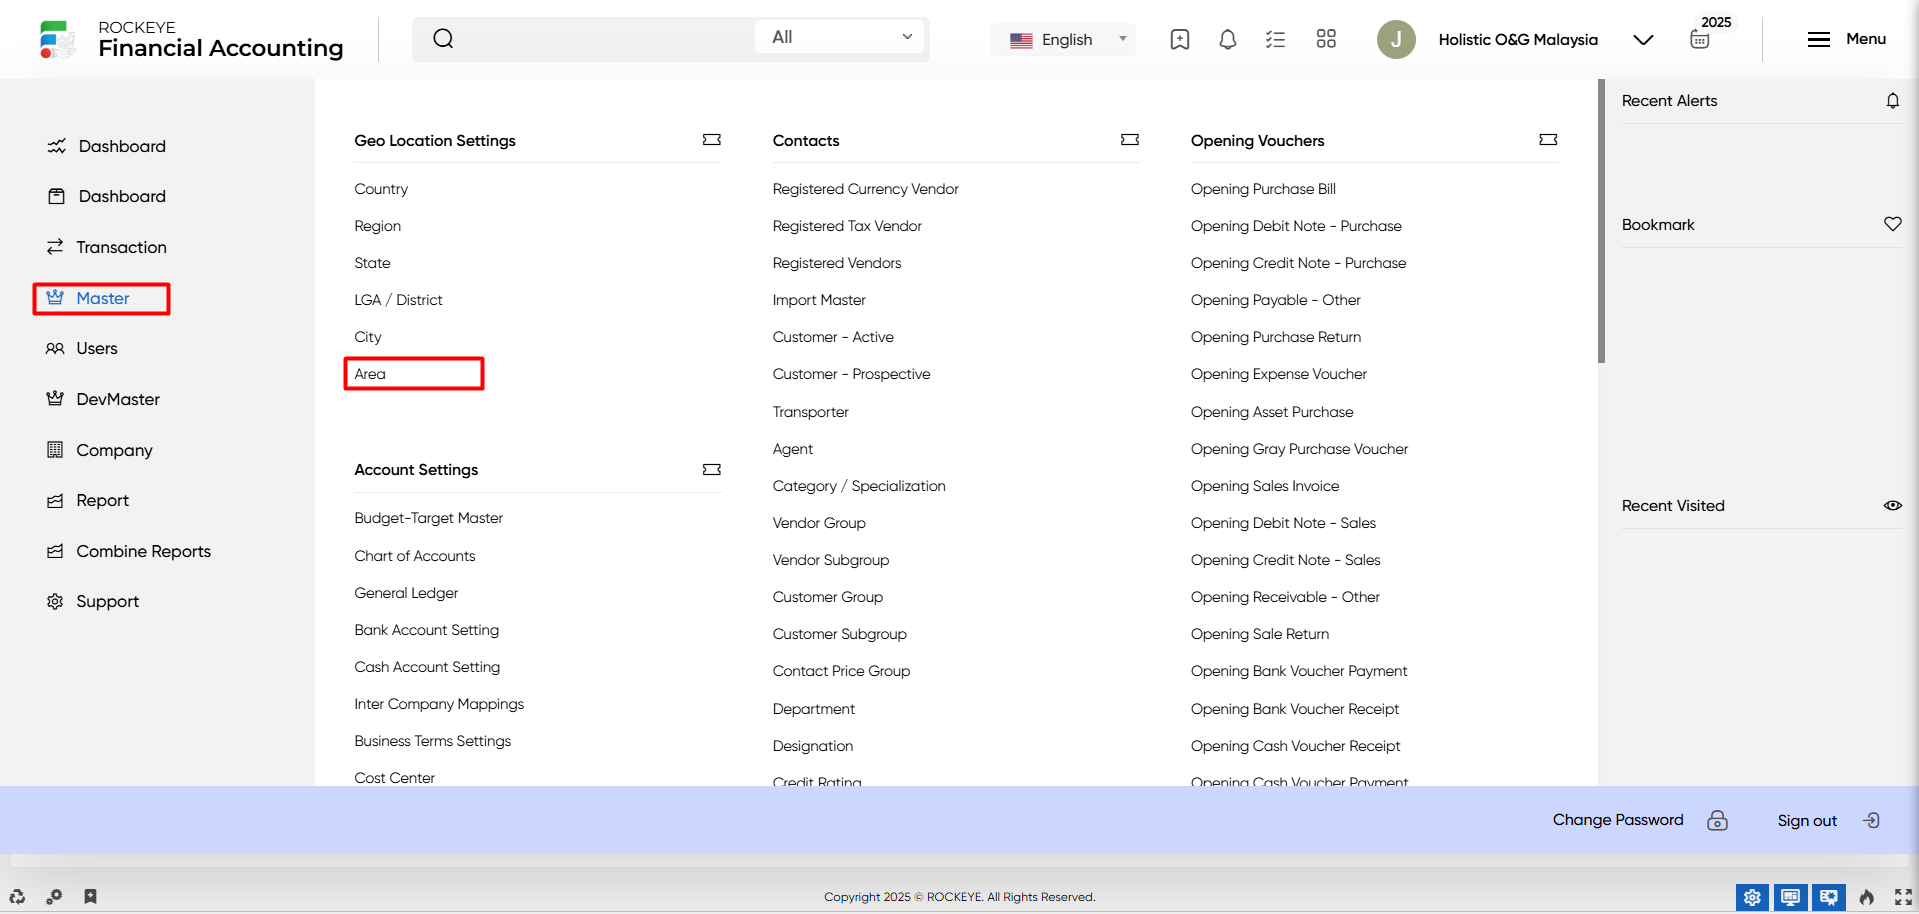Click the Change Password lock icon
The height and width of the screenshot is (914, 1919).
pyautogui.click(x=1717, y=820)
